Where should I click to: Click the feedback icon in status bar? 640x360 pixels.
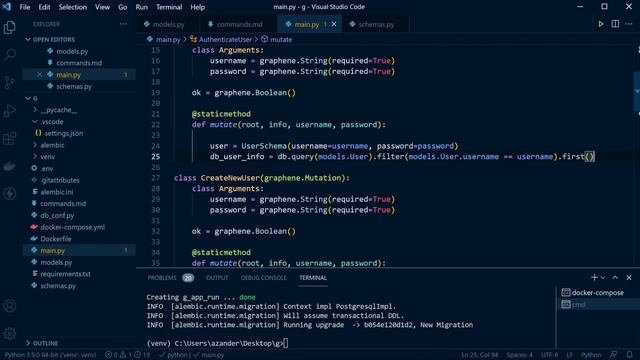point(613,355)
